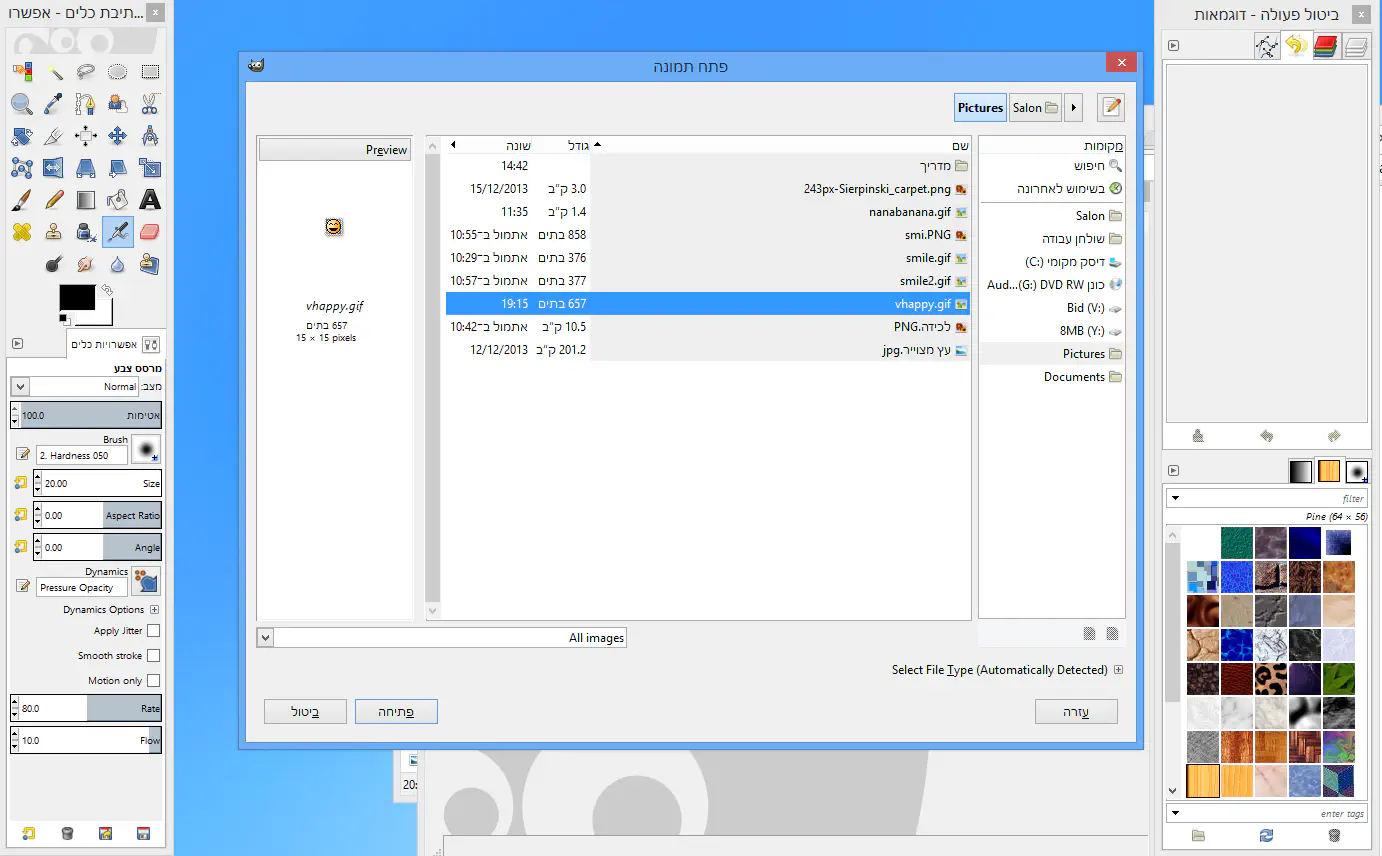The width and height of the screenshot is (1382, 856).
Task: Switch to the Channels tab
Action: coord(1326,46)
